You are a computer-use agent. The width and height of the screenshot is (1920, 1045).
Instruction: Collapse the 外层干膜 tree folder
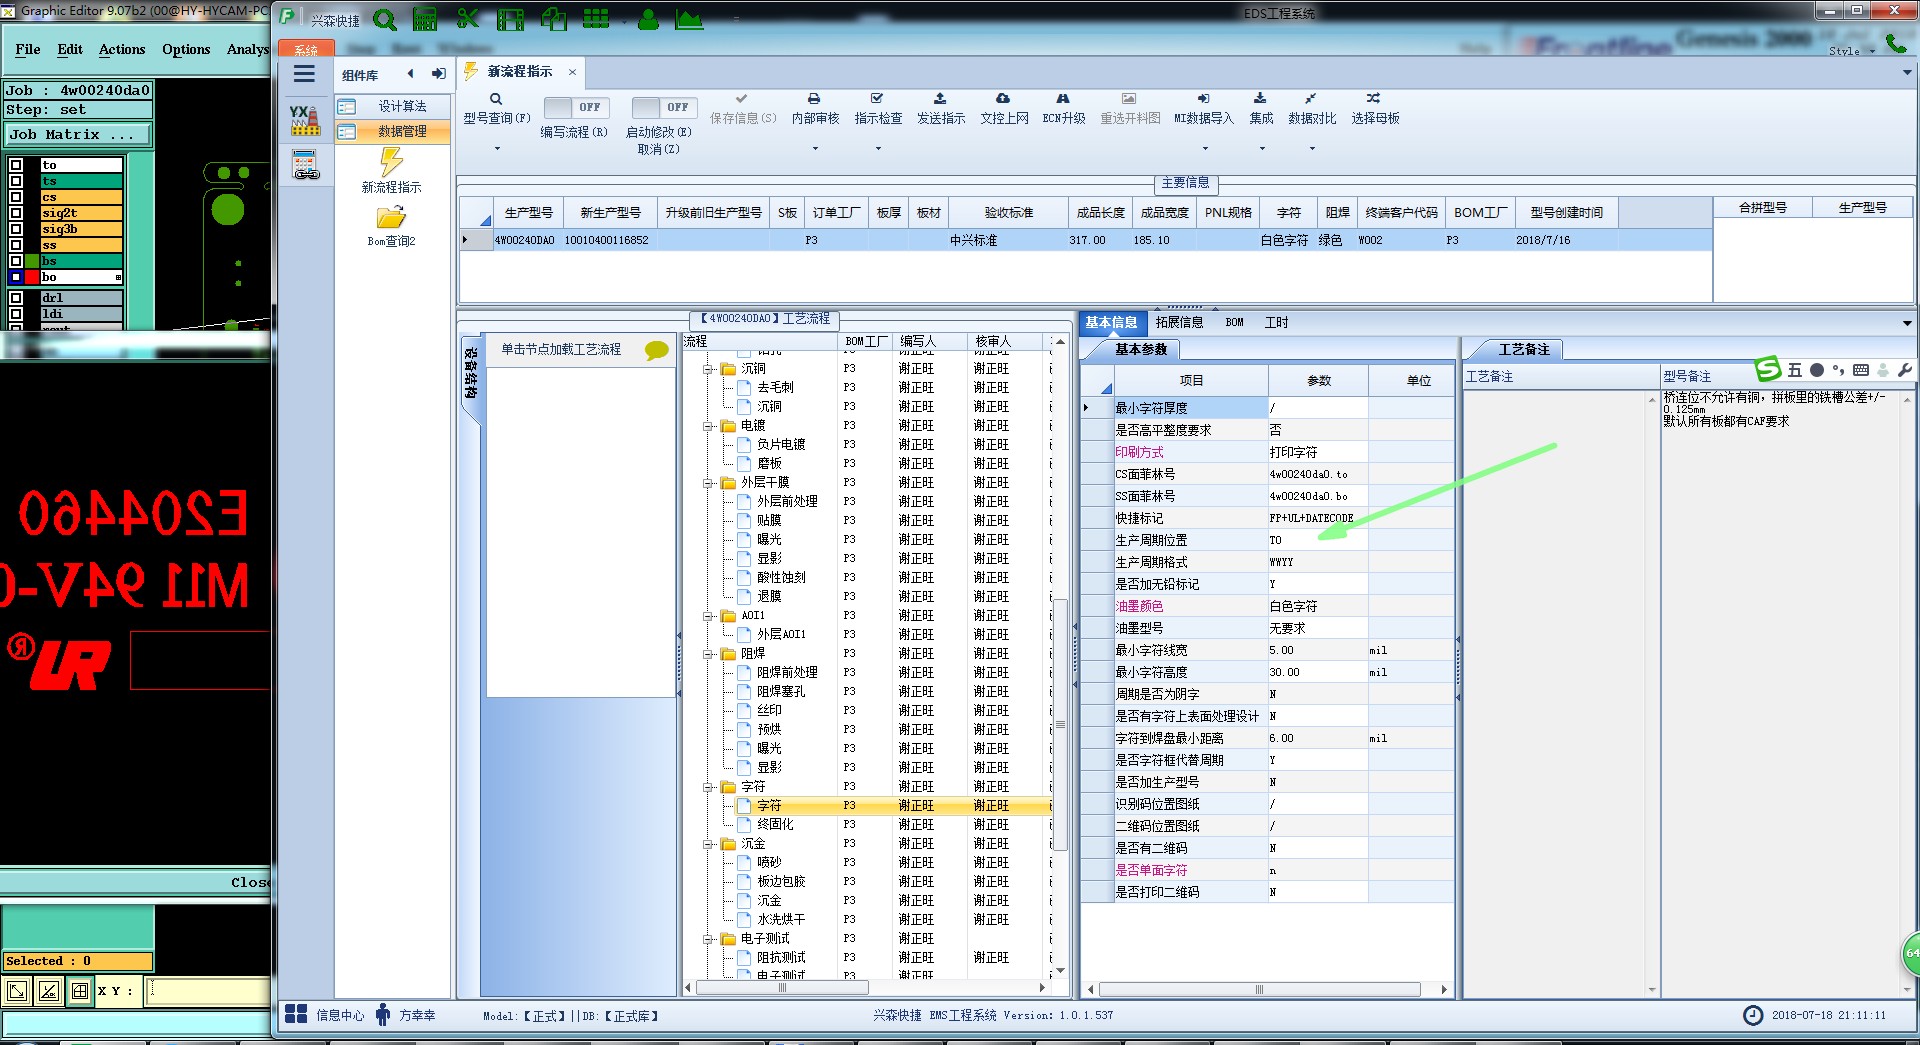[709, 483]
